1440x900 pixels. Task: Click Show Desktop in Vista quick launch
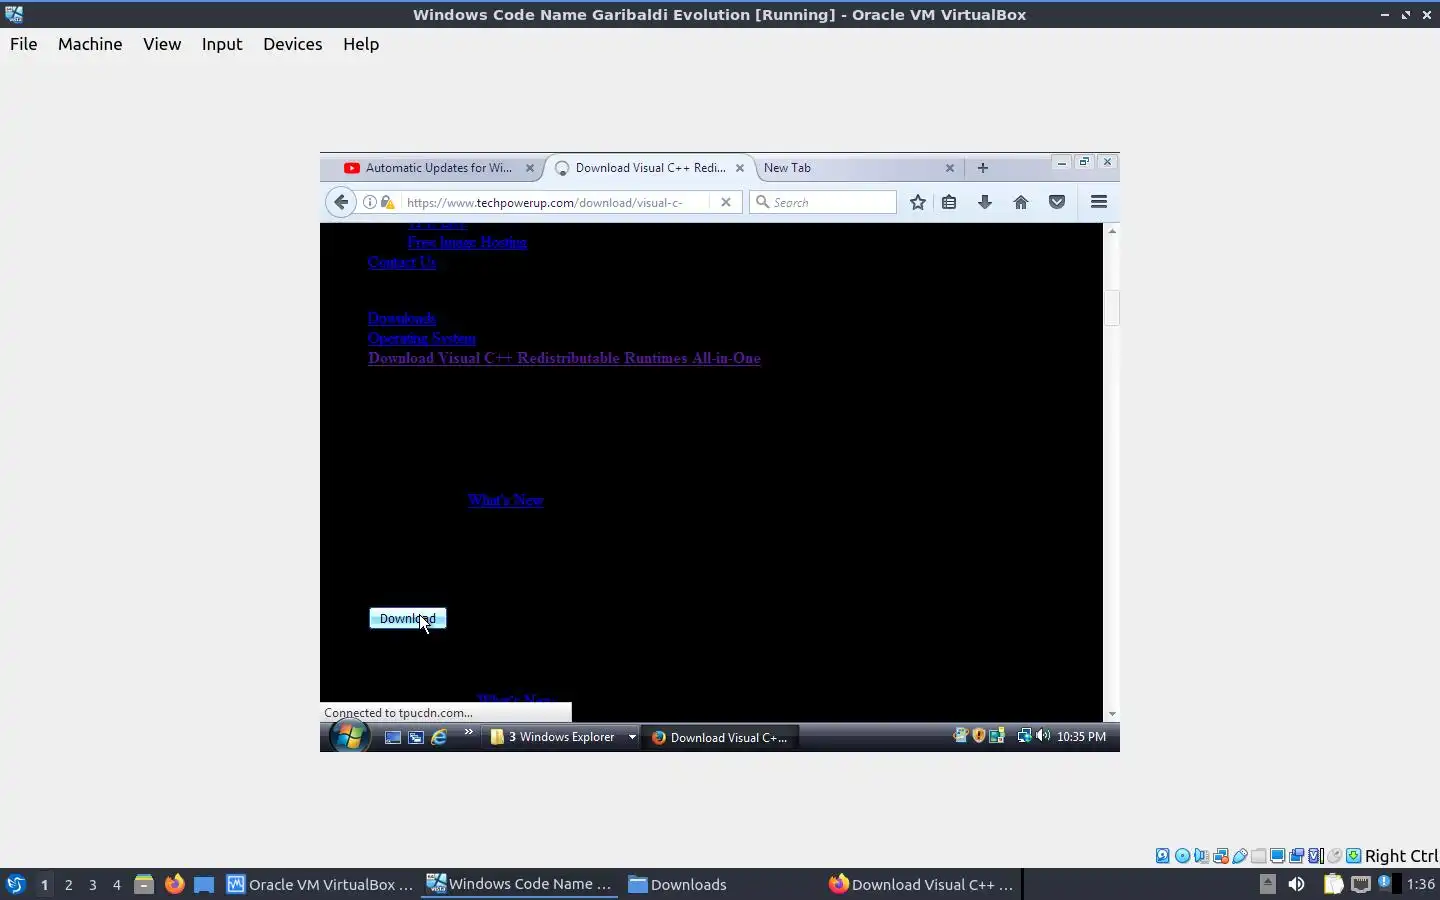click(x=393, y=737)
